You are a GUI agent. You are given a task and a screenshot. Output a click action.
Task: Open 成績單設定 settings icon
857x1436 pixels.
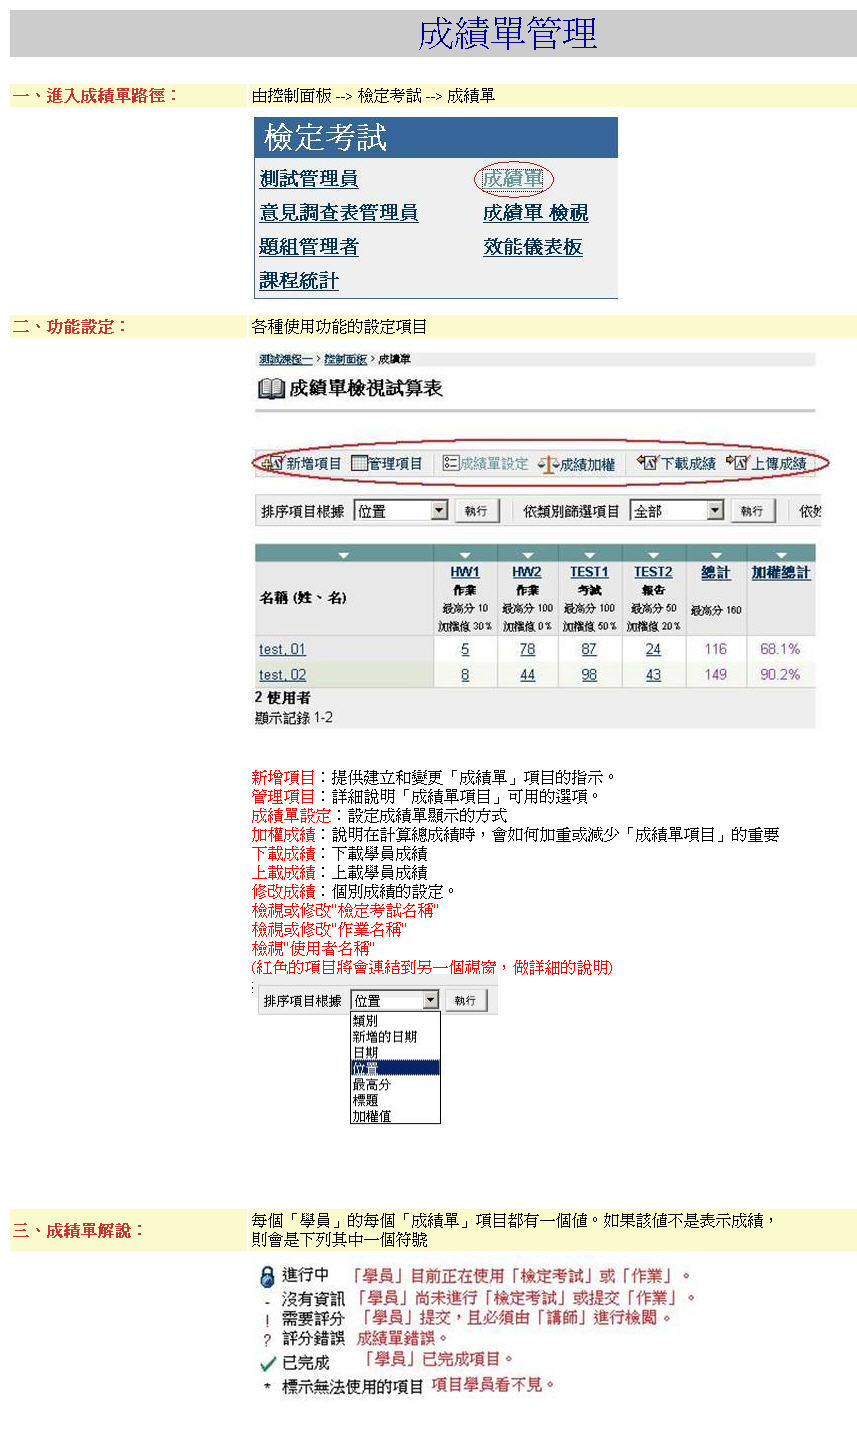(x=451, y=463)
